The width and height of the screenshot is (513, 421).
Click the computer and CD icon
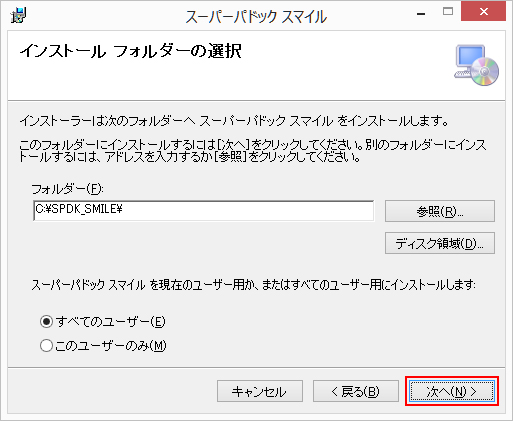[476, 65]
